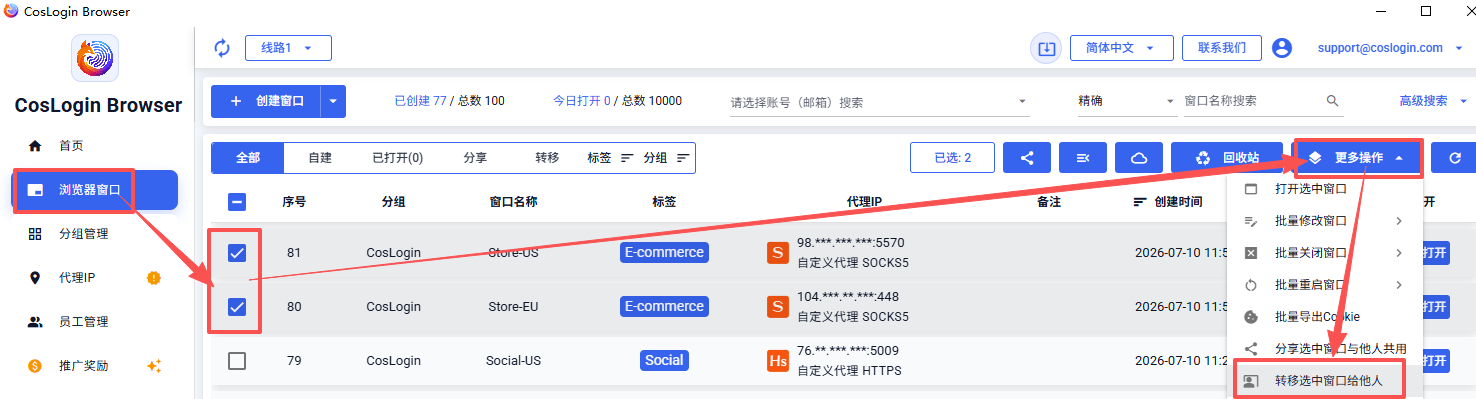This screenshot has height=399, width=1476.
Task: Click the refresh sync icon beside 线路1
Action: pyautogui.click(x=222, y=48)
